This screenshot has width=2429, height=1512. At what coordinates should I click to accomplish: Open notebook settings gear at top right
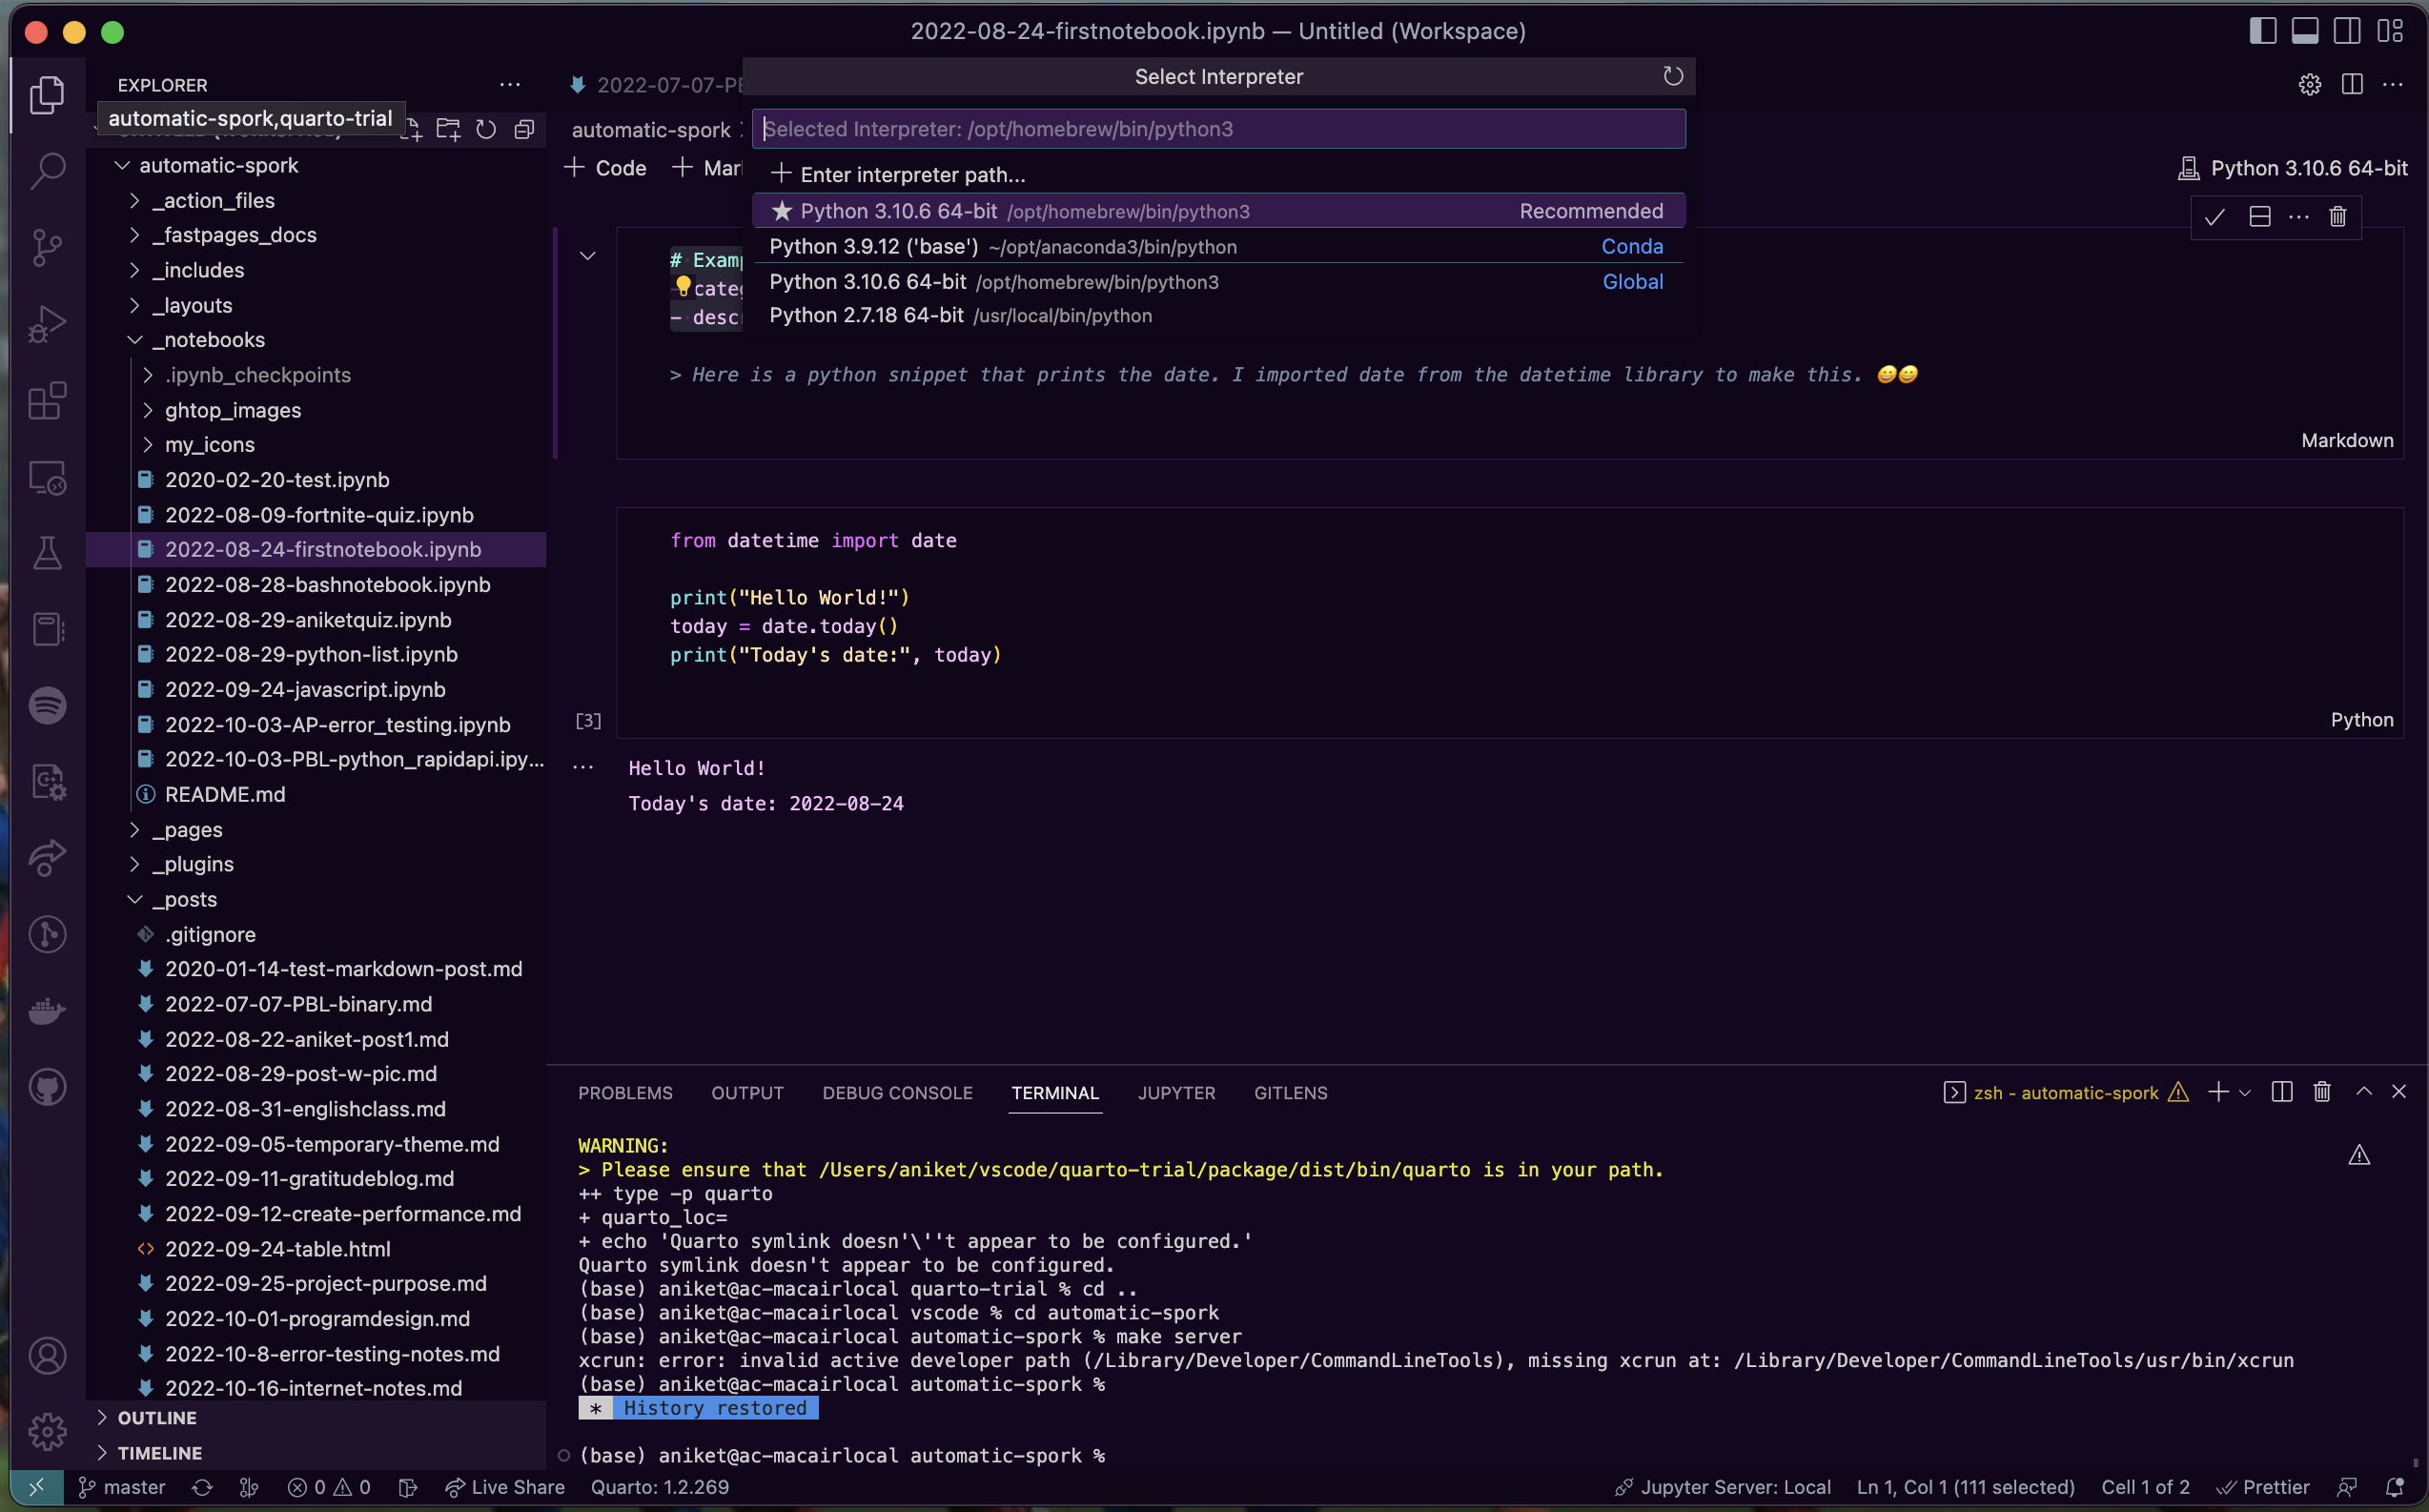point(2309,85)
